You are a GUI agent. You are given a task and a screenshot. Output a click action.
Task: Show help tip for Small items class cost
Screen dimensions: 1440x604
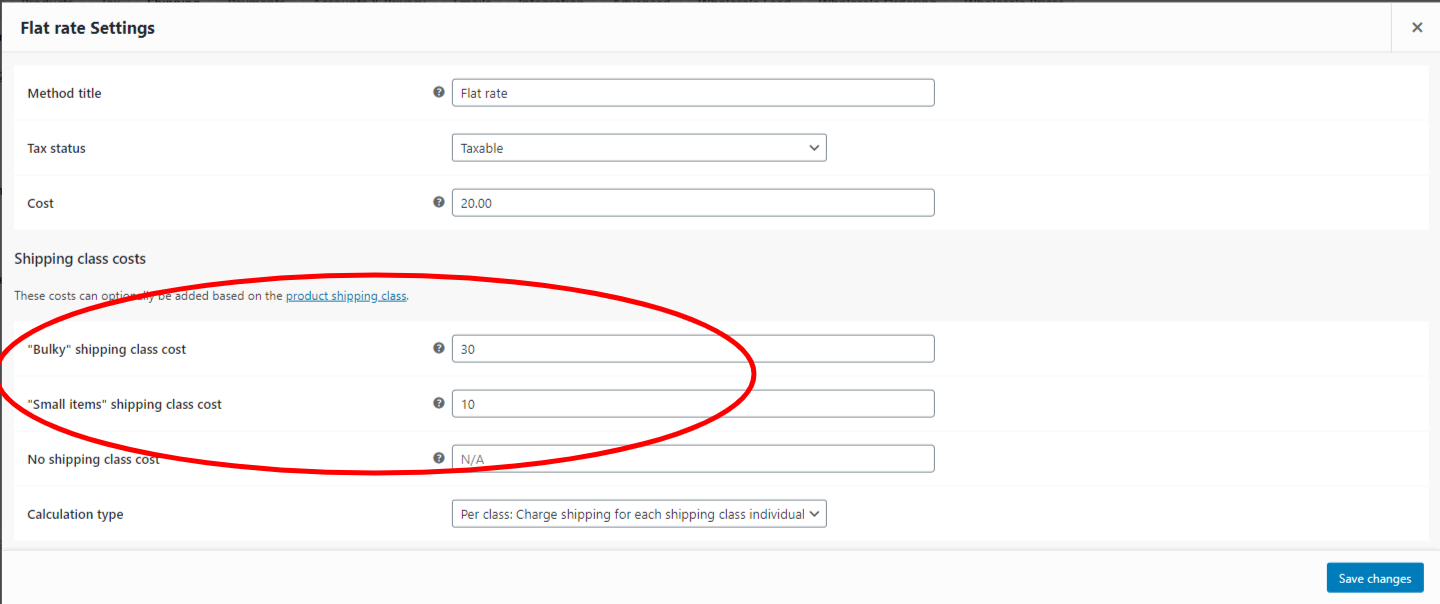pos(438,403)
